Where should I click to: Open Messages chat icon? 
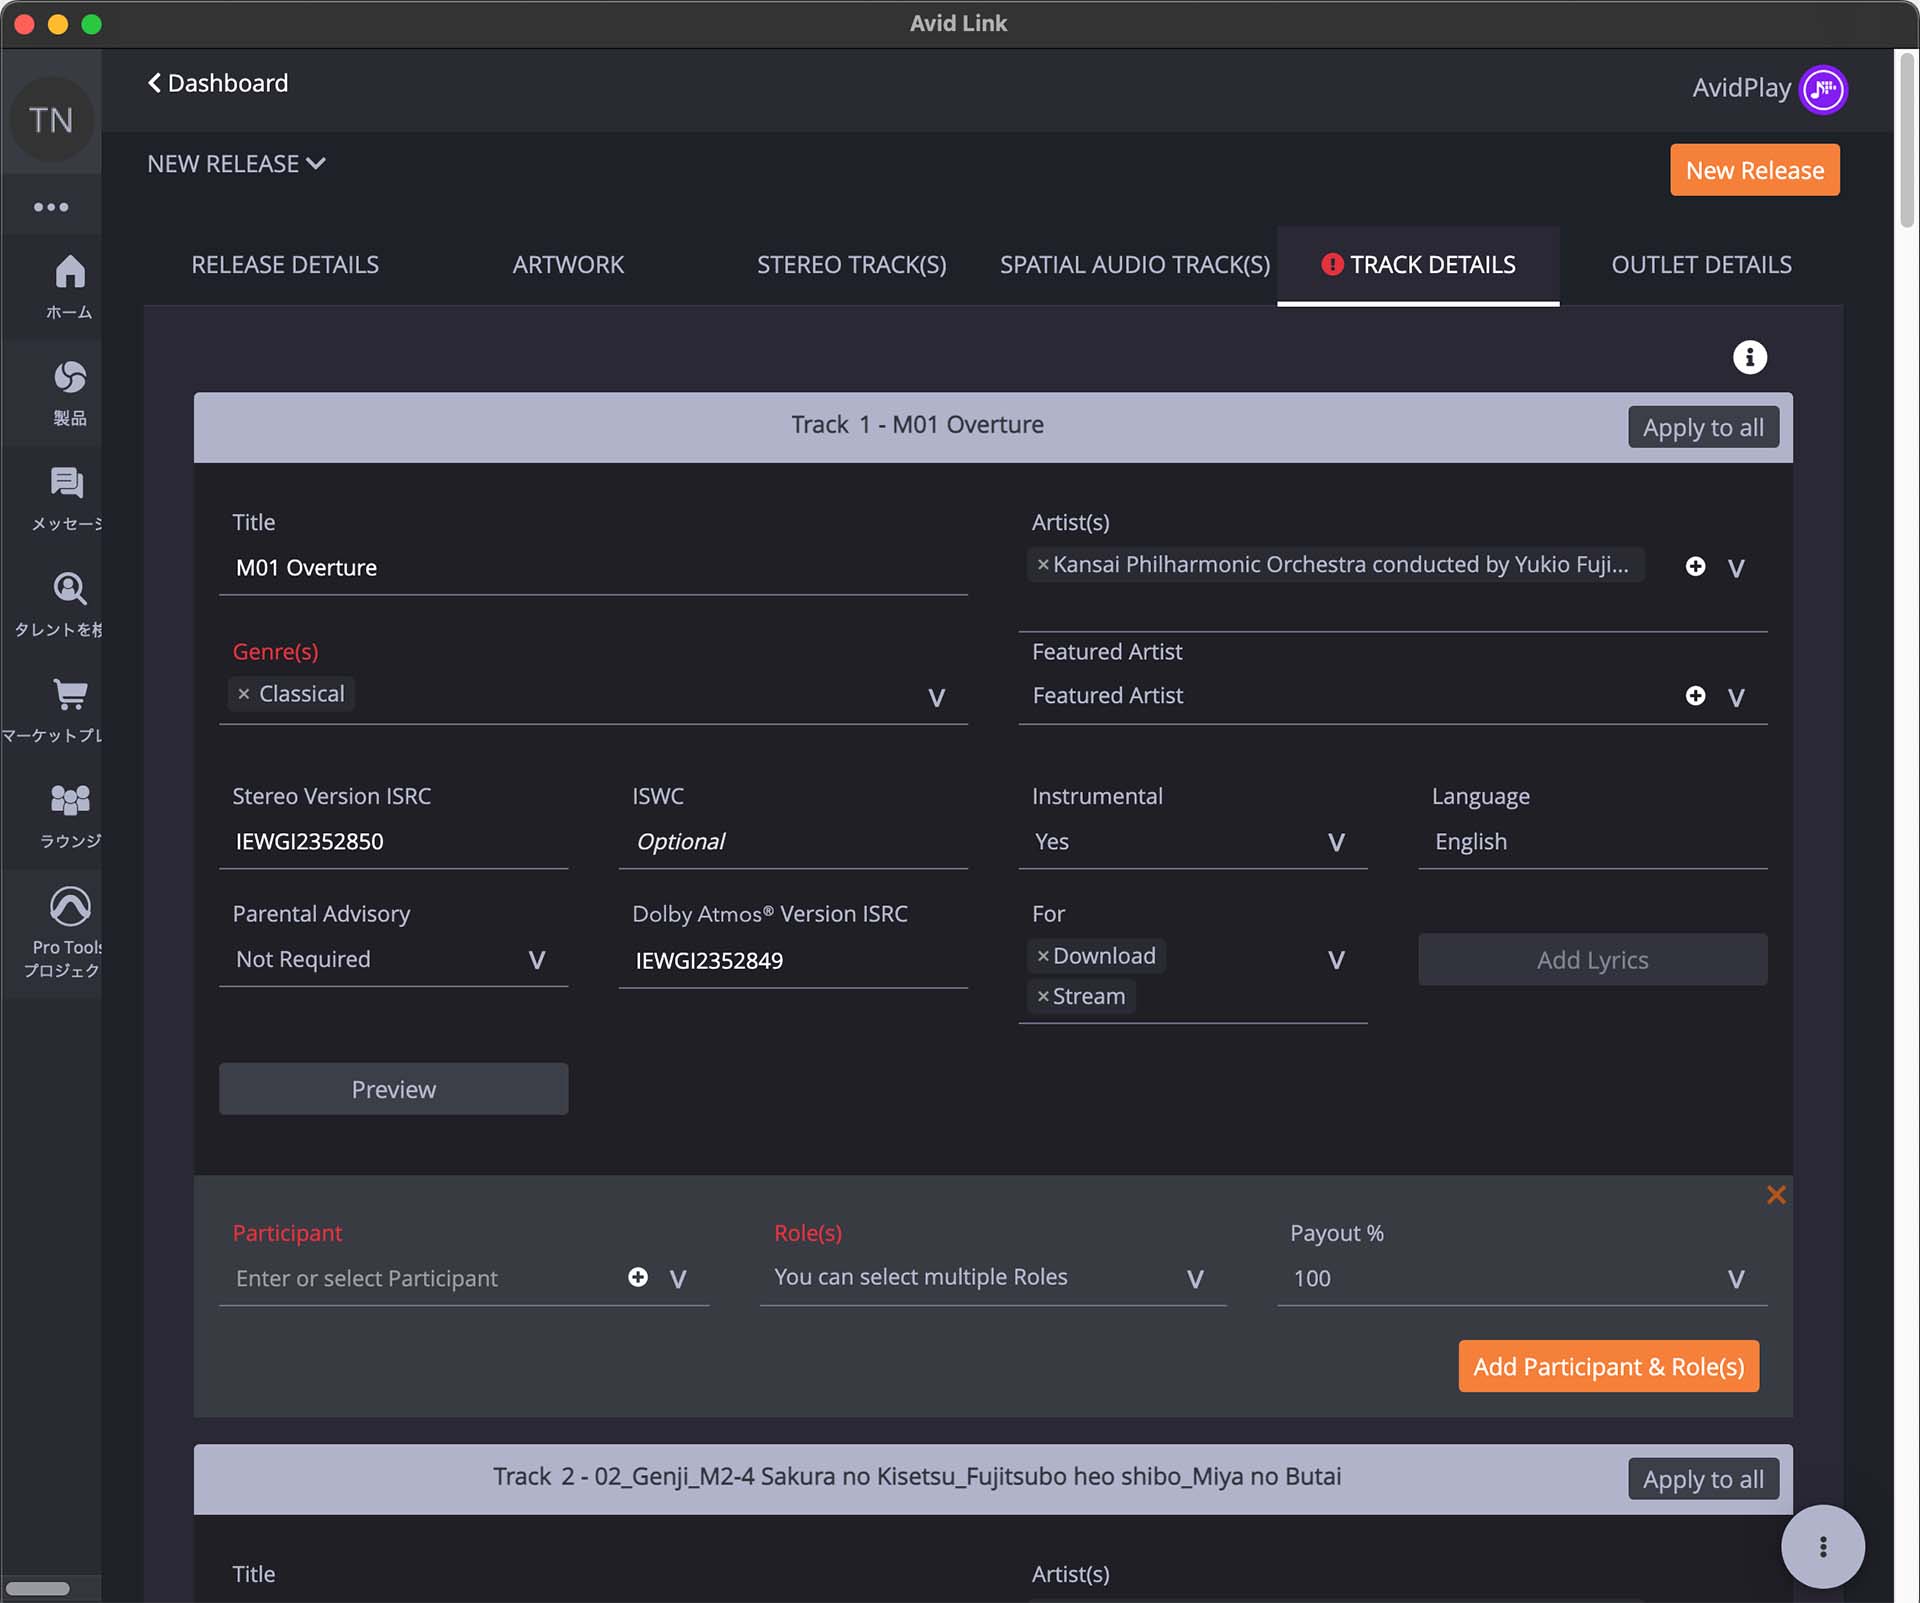pyautogui.click(x=67, y=484)
